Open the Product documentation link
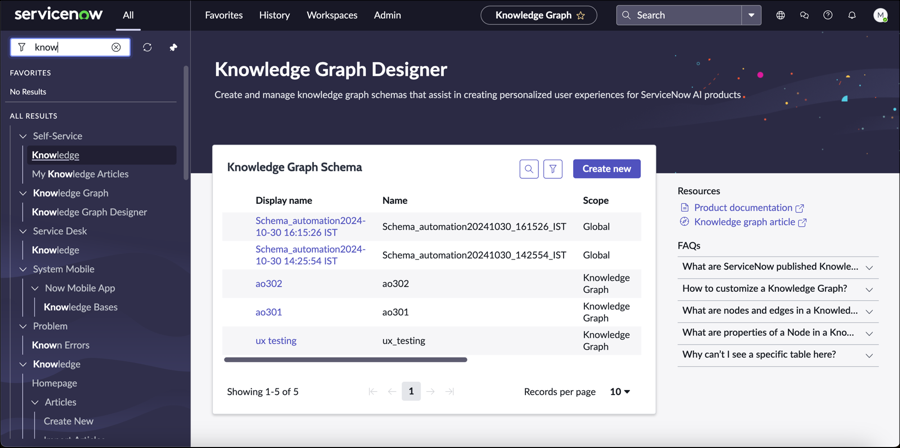The image size is (900, 448). (743, 208)
